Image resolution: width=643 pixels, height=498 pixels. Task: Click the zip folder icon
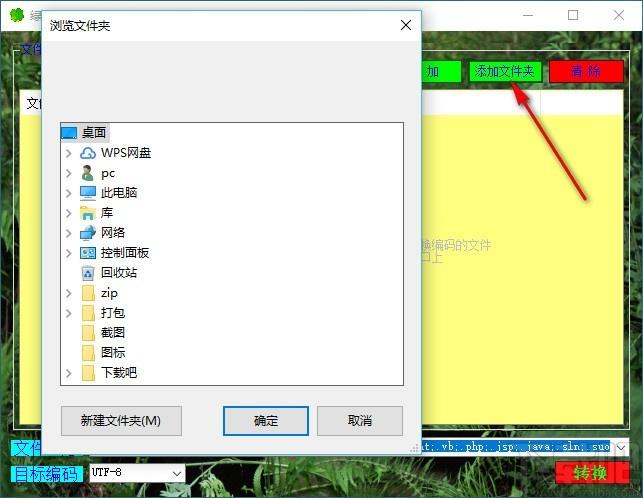click(88, 293)
